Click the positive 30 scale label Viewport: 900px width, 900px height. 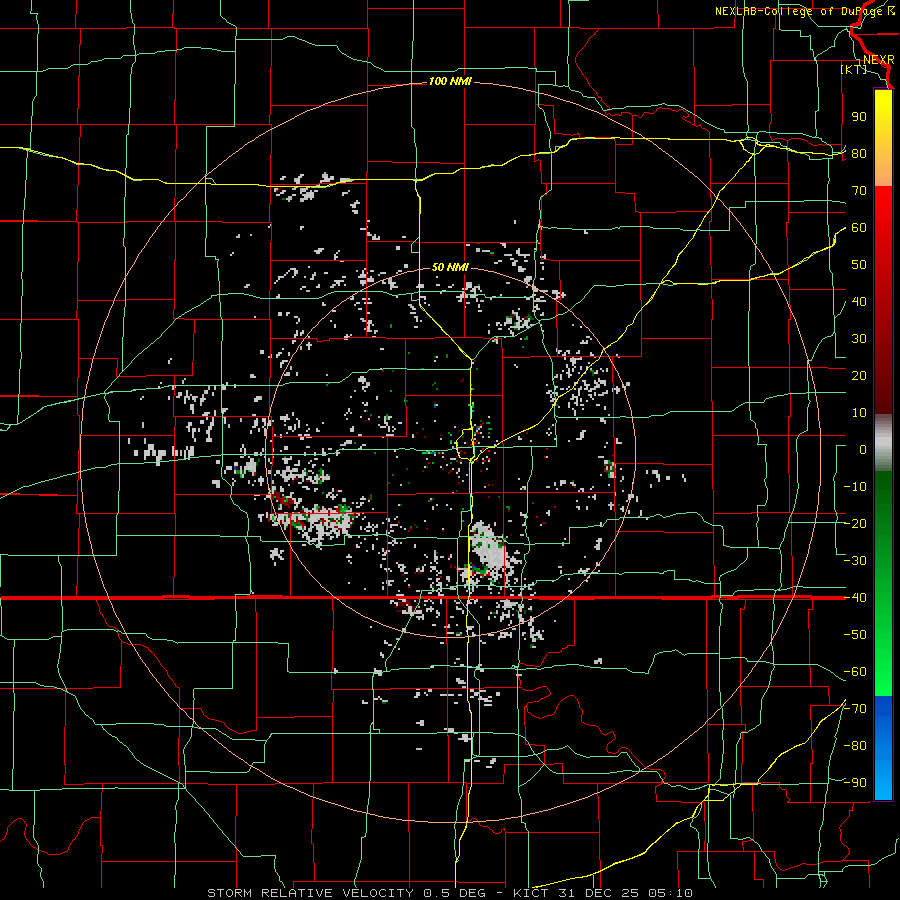[x=859, y=339]
